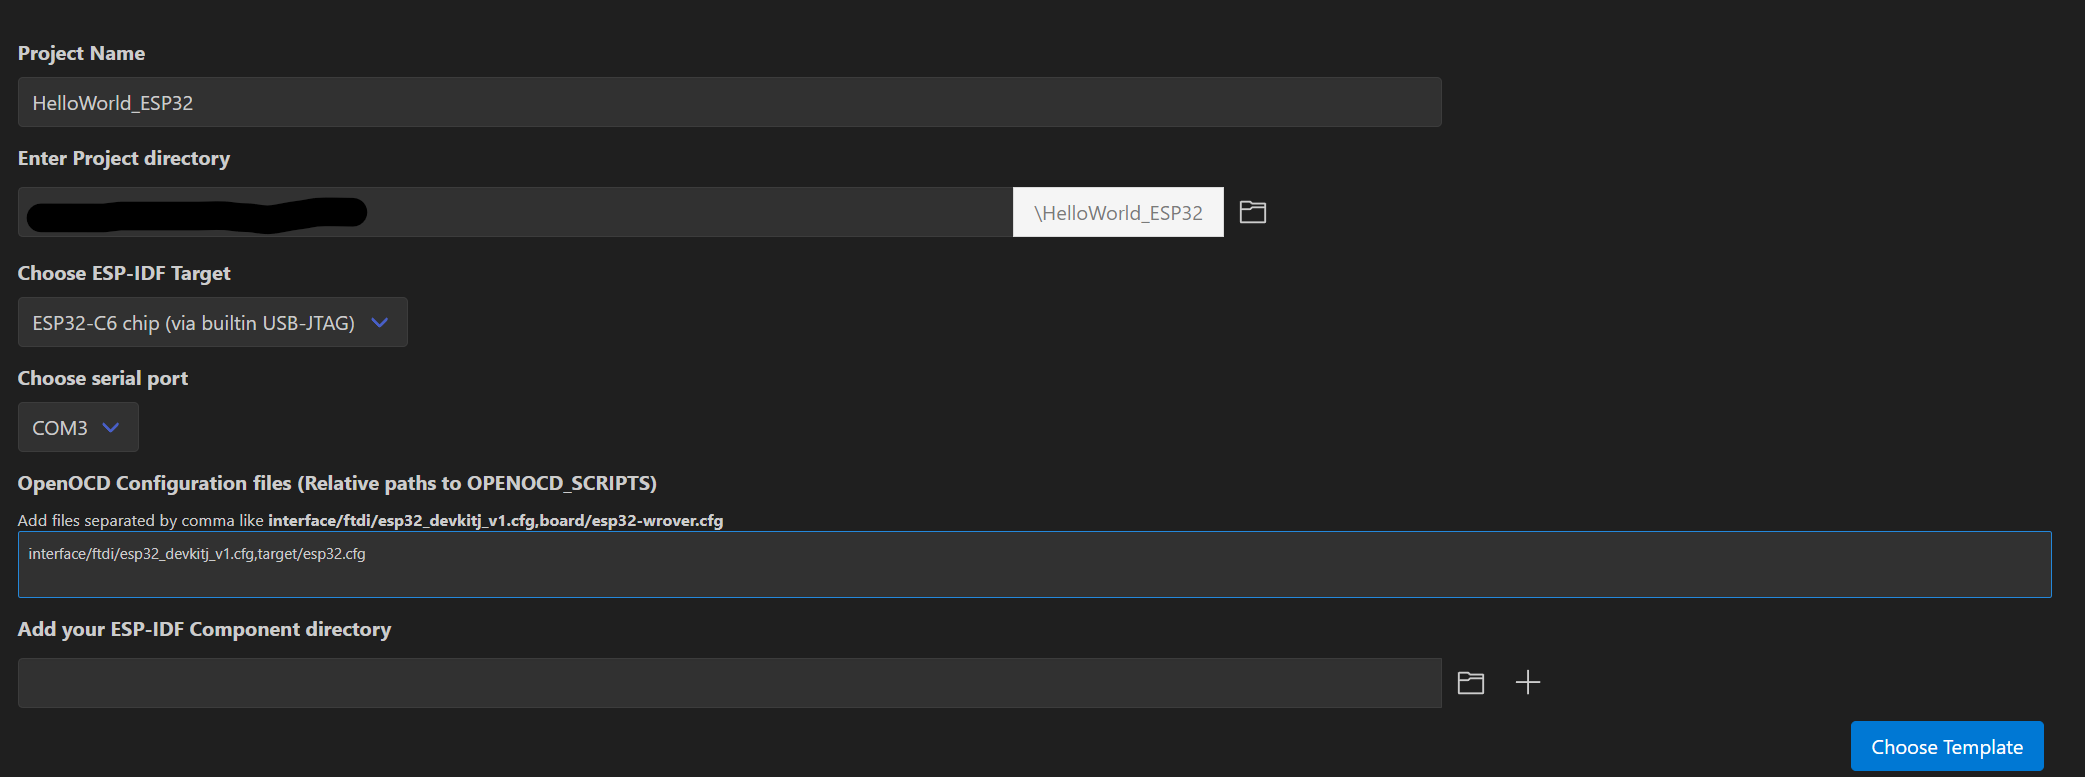Open the ESP32-C6 chip target dropdown
The width and height of the screenshot is (2085, 777).
[x=194, y=323]
